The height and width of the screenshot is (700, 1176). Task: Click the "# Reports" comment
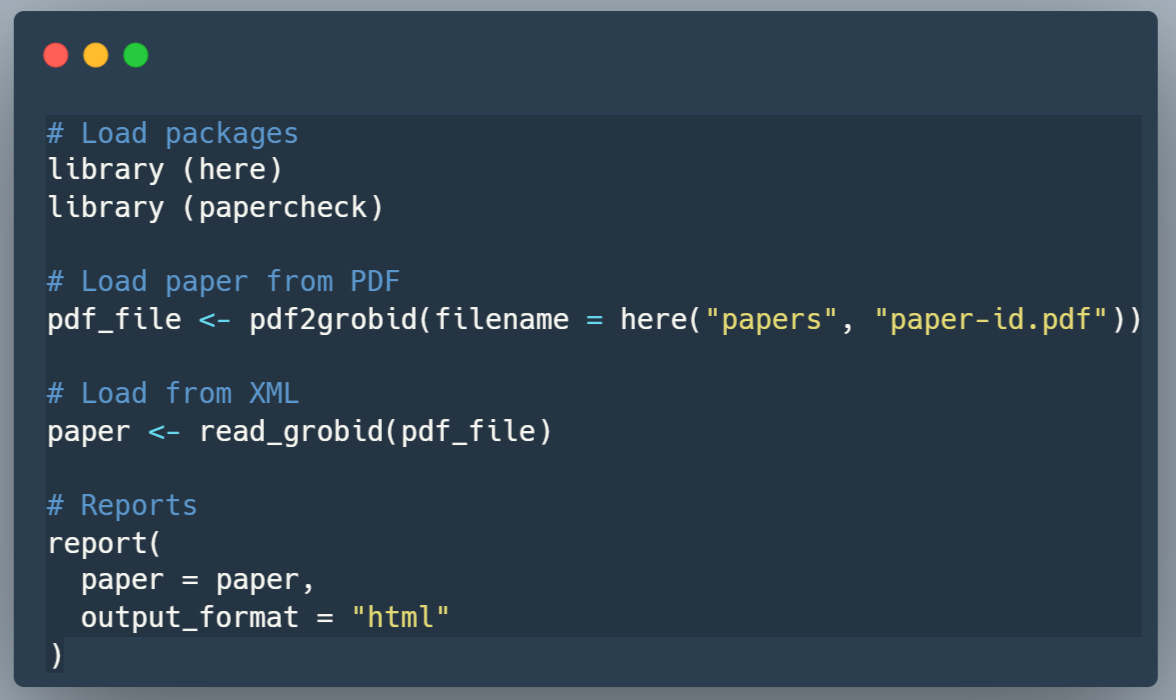point(122,505)
